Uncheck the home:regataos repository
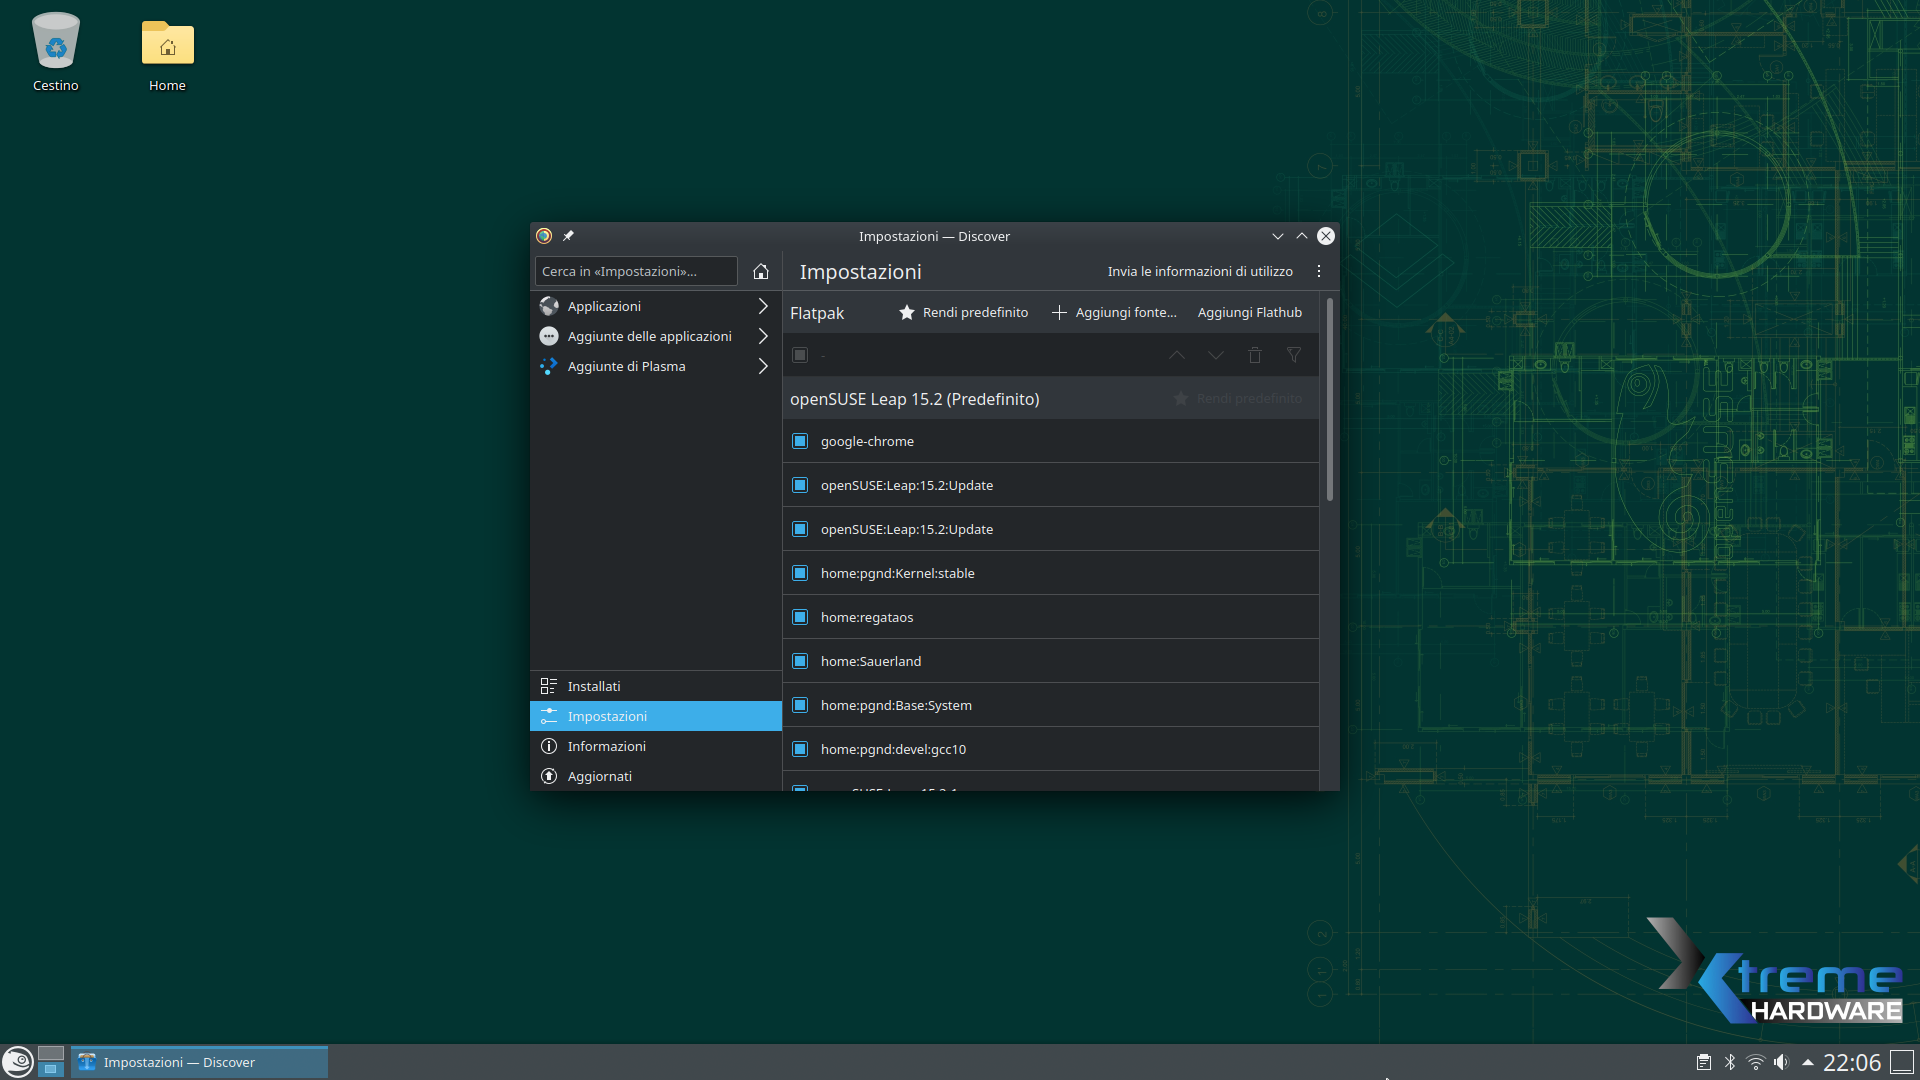Image resolution: width=1920 pixels, height=1080 pixels. click(x=800, y=617)
